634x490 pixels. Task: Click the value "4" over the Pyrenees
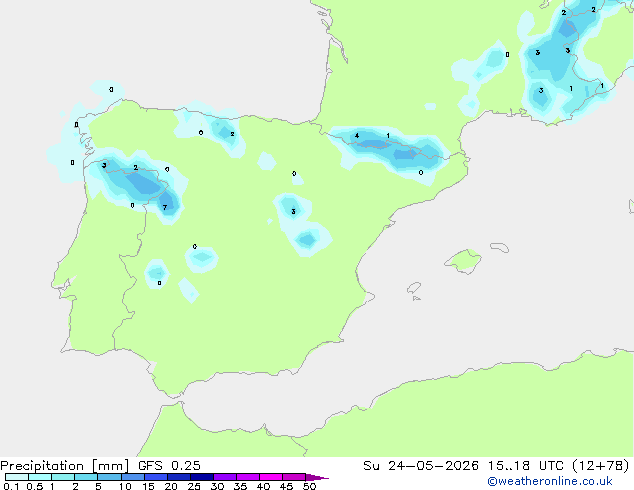click(357, 135)
